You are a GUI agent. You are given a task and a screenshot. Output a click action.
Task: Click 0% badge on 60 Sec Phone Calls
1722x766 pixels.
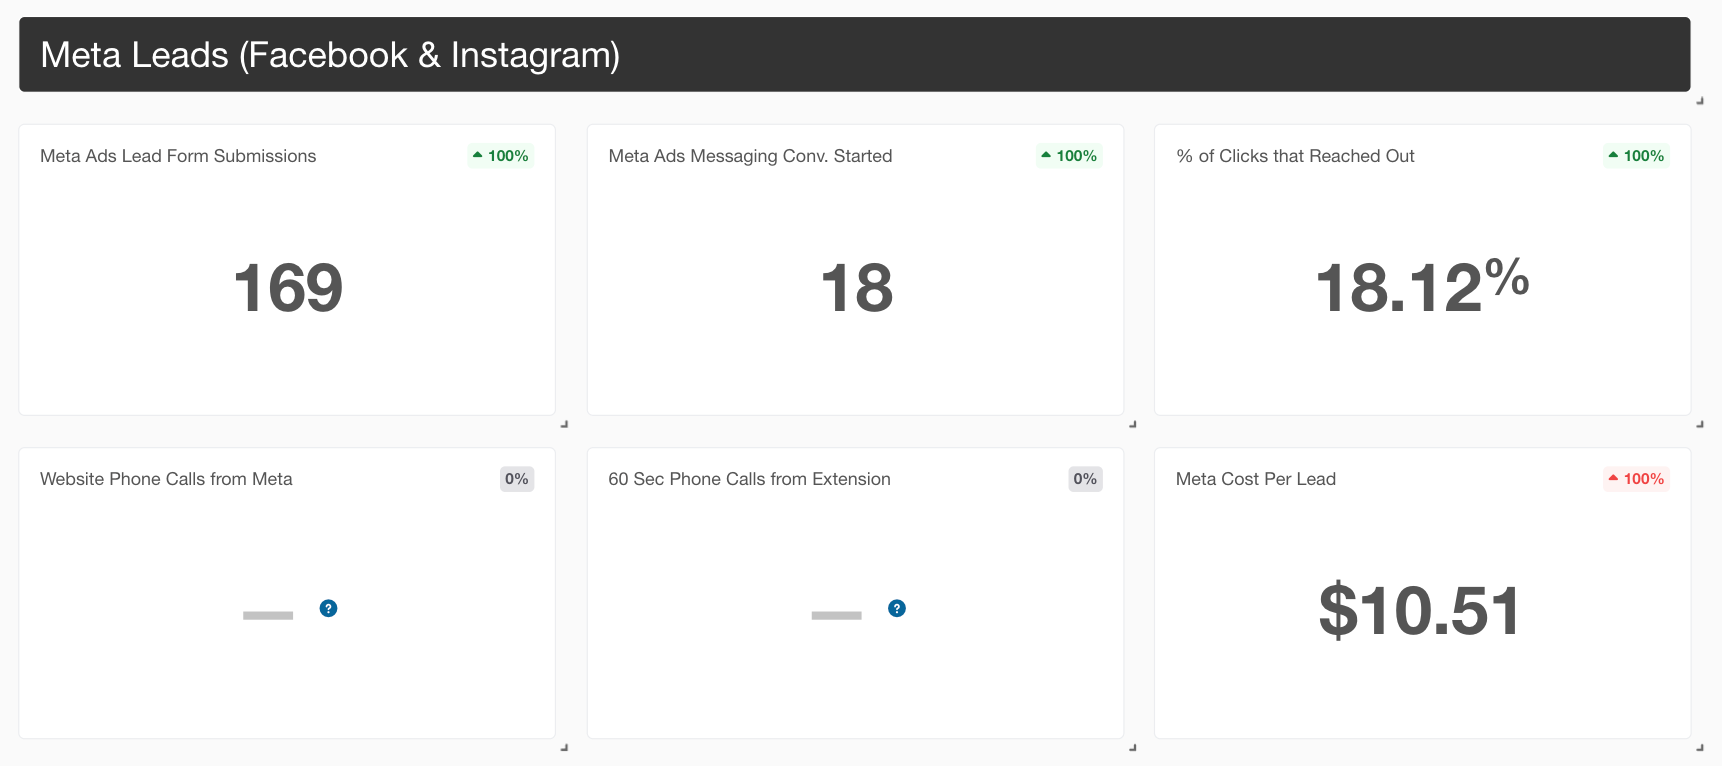click(1085, 479)
